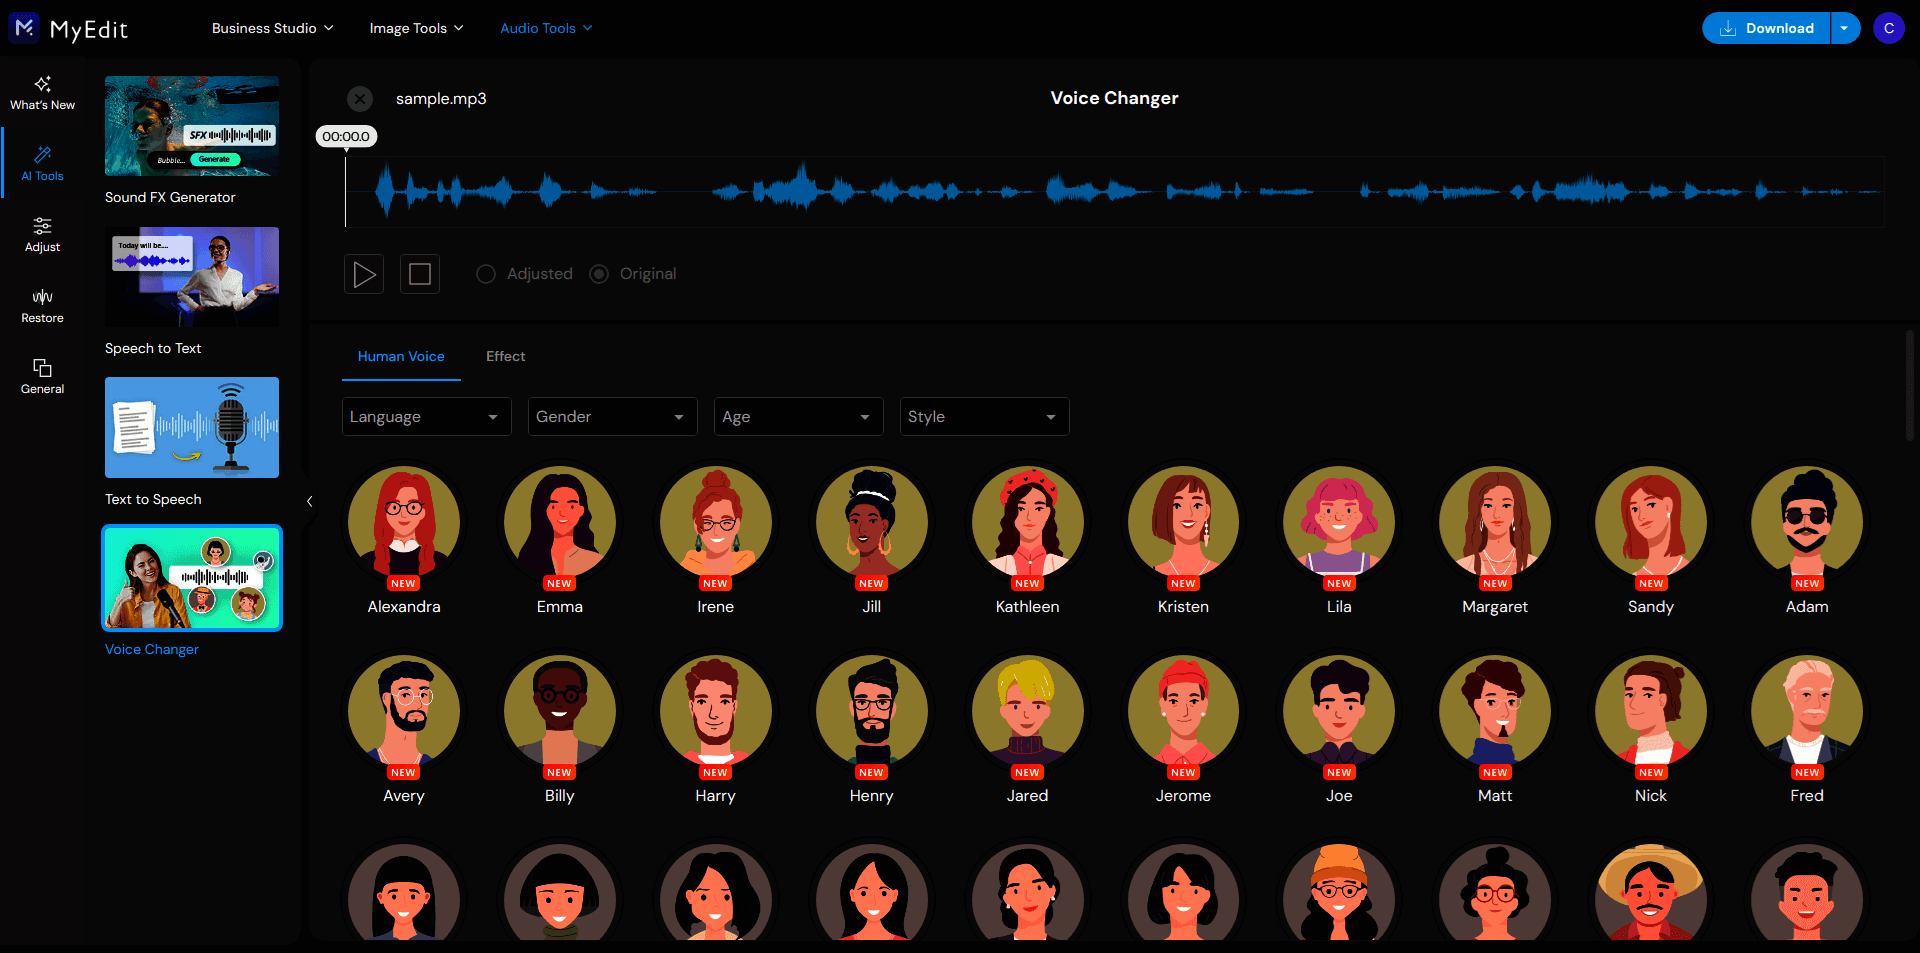1920x953 pixels.
Task: Open the Adjust tools panel
Action: [42, 235]
